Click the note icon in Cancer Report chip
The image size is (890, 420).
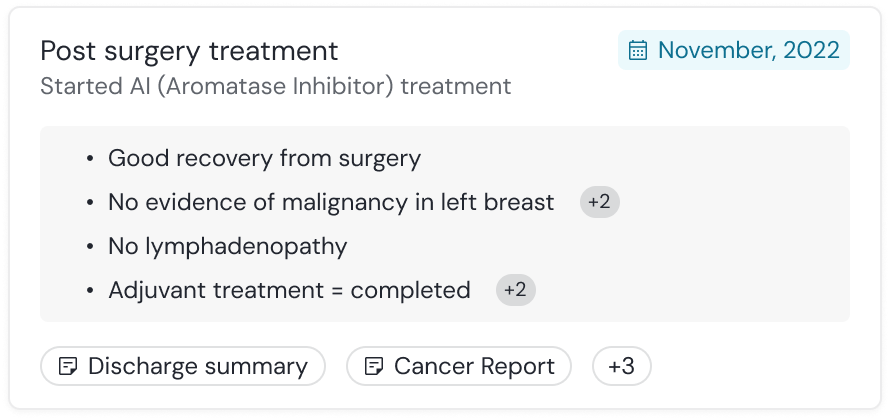click(374, 366)
